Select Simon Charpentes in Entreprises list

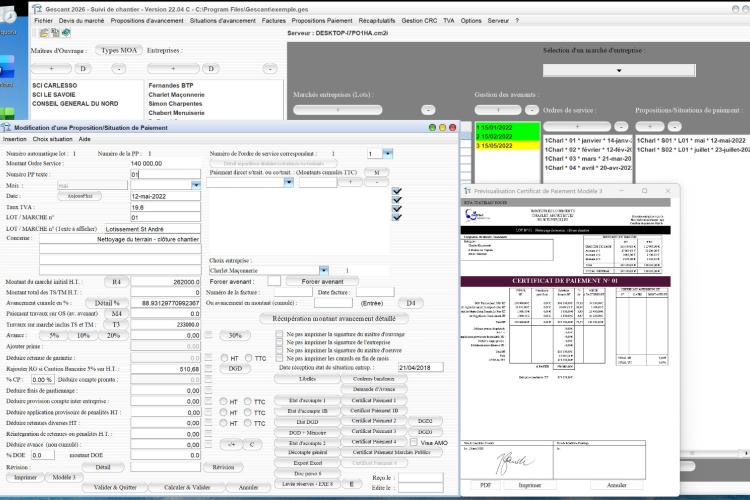click(176, 103)
